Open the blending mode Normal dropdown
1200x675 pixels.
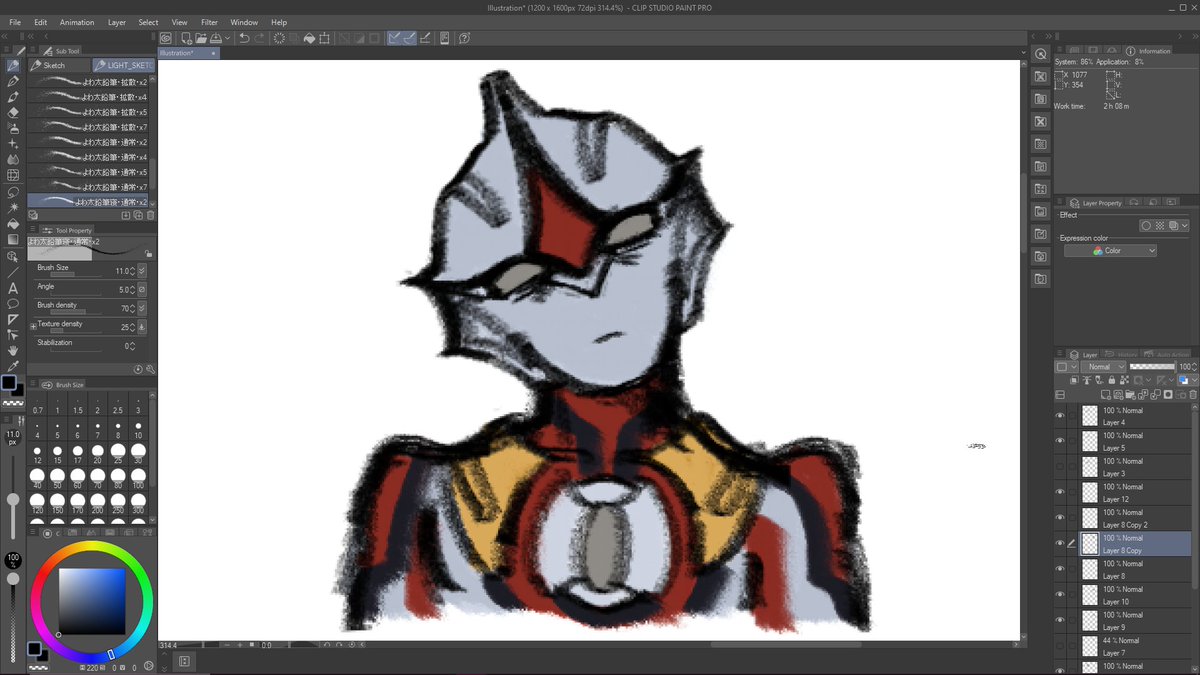[x=1104, y=367]
